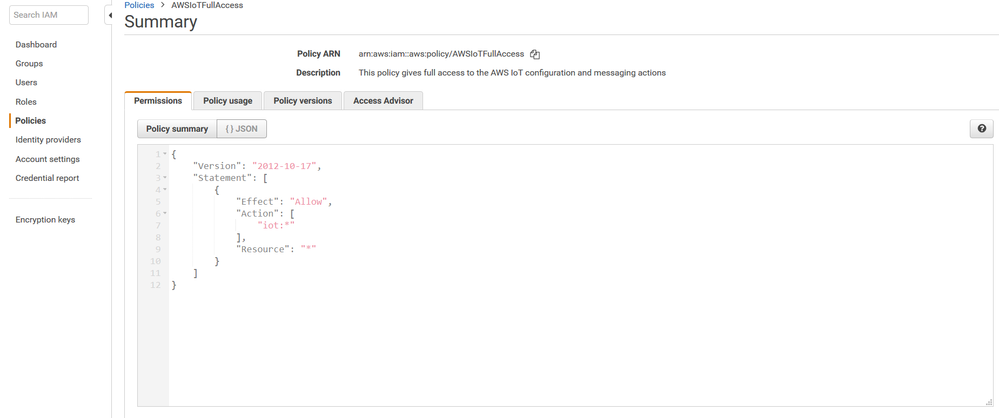Navigate to the IAM Dashboard
This screenshot has height=418, width=999.
(x=36, y=45)
